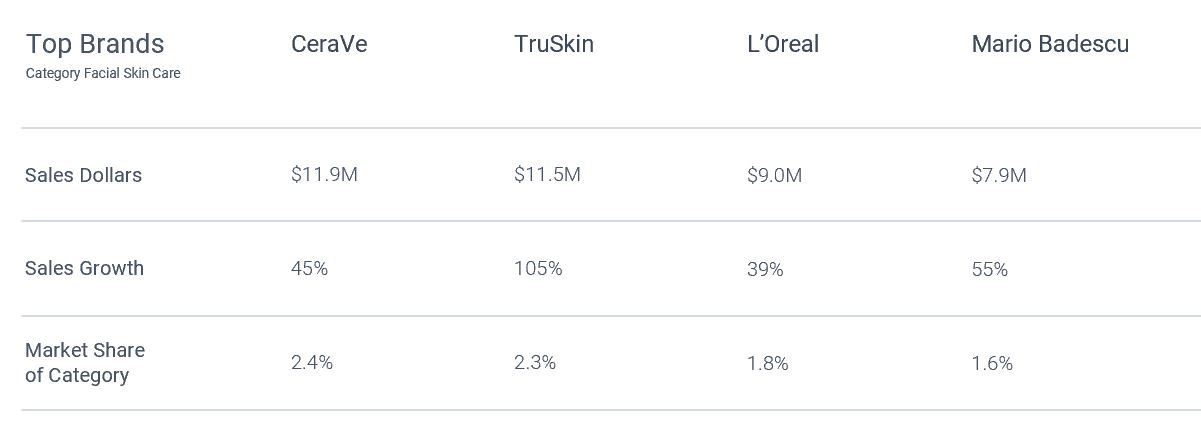This screenshot has width=1201, height=443.
Task: Select the Category Facial Skin Care subtitle
Action: [x=103, y=73]
